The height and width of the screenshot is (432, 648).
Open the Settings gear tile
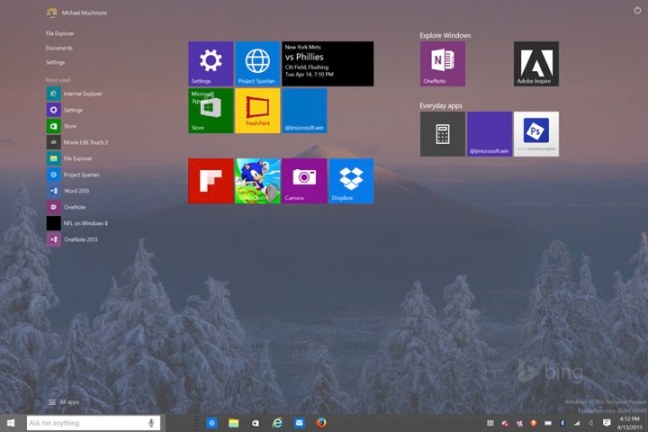[210, 63]
